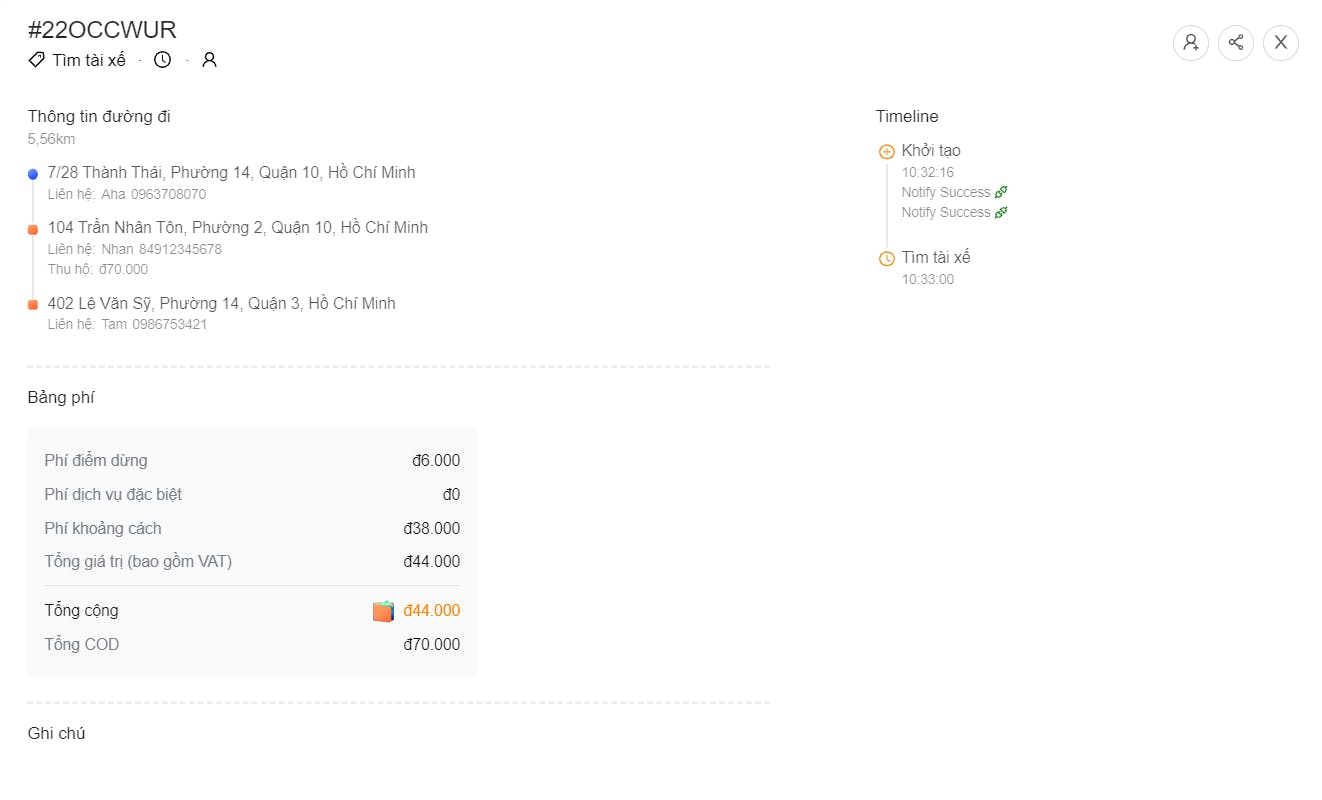Click the Tìm tài xế timeline clock marker
1322x800 pixels.
click(886, 259)
